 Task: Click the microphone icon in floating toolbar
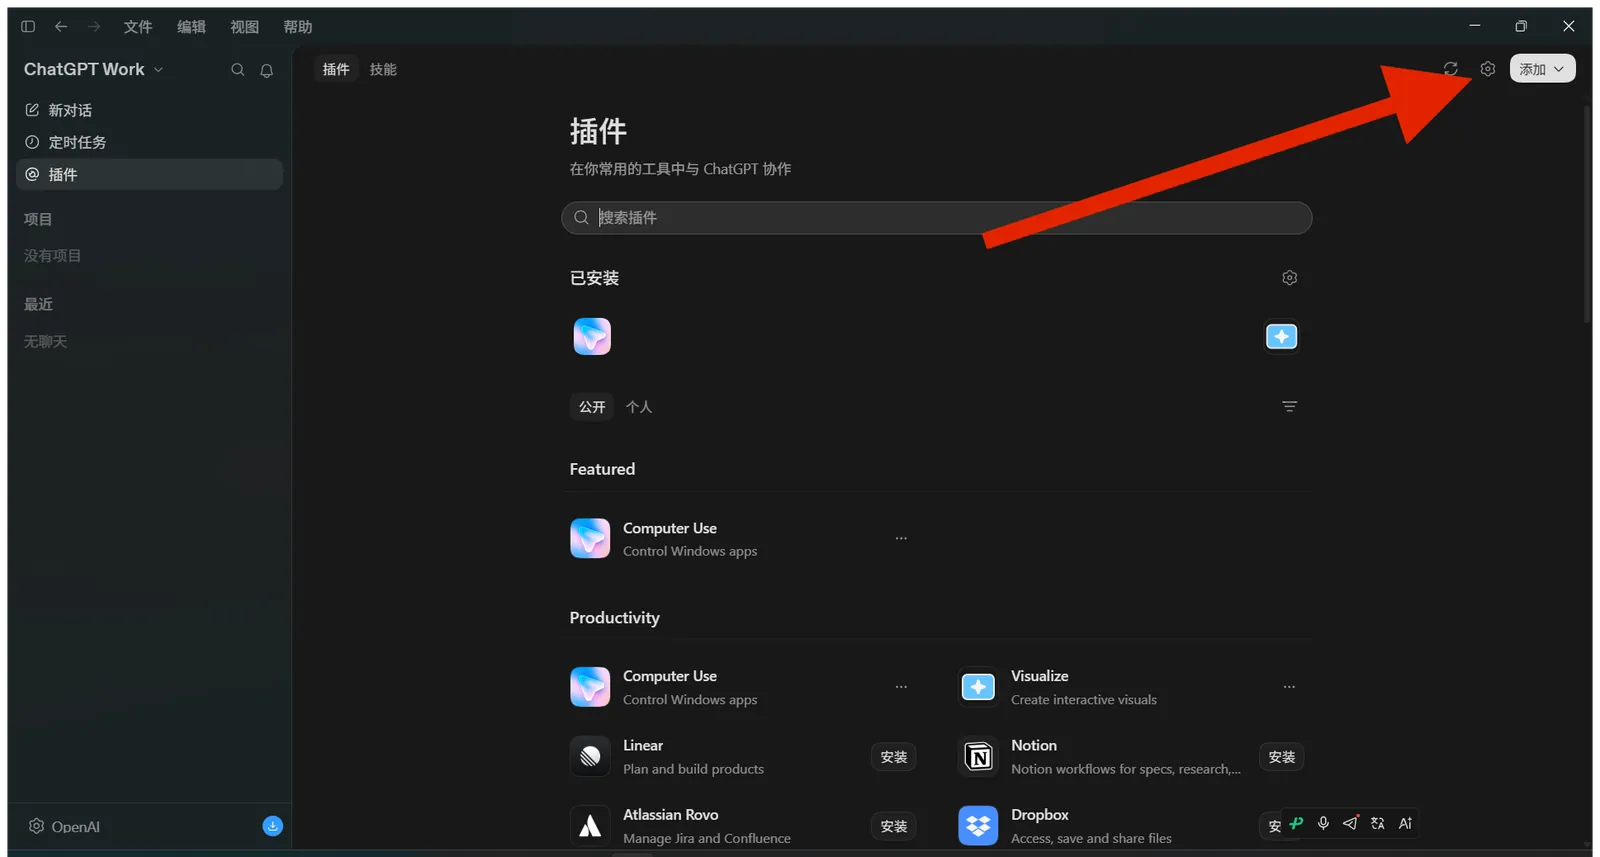pos(1324,823)
